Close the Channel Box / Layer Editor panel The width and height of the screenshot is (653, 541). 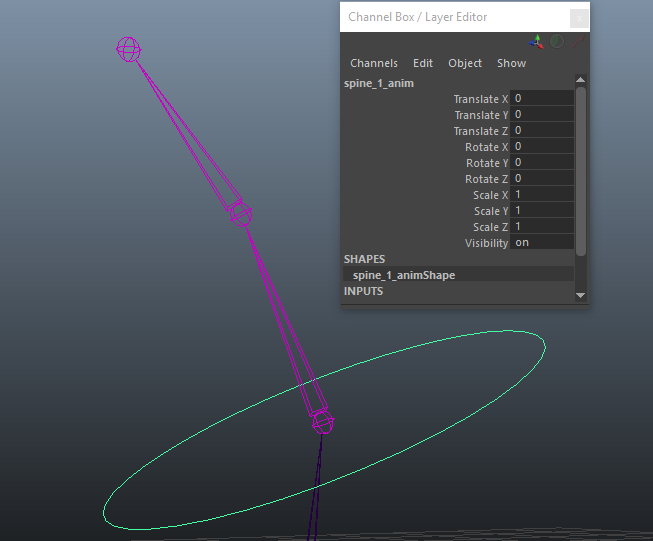578,18
